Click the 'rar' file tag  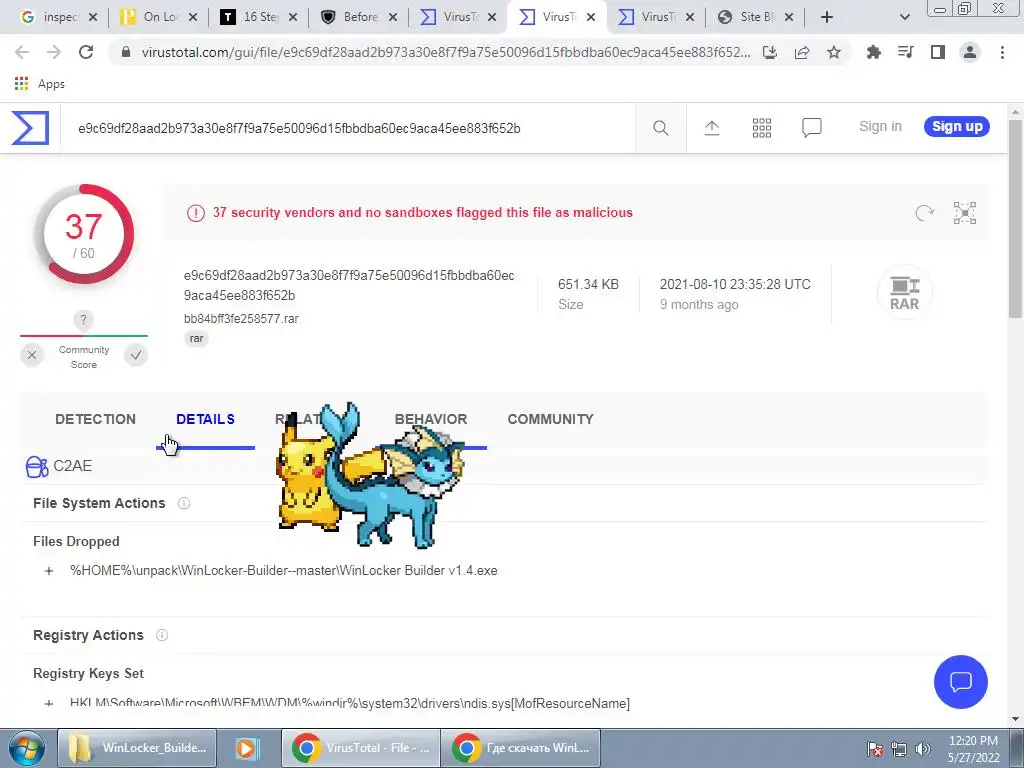pos(196,338)
